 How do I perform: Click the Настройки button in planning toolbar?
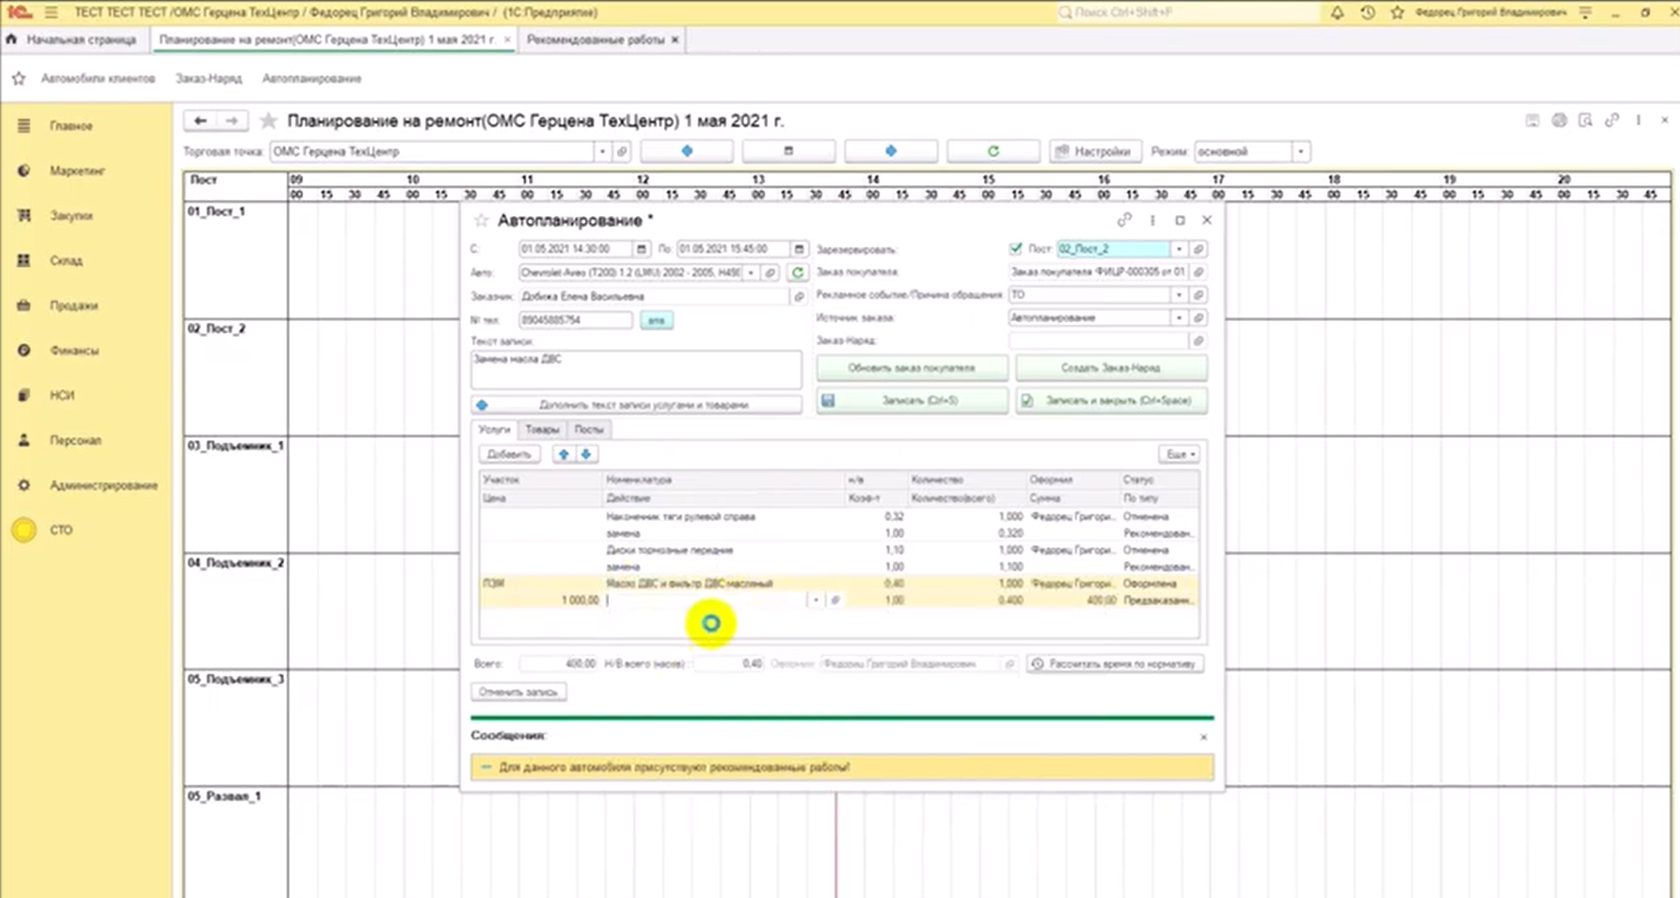pos(1093,151)
